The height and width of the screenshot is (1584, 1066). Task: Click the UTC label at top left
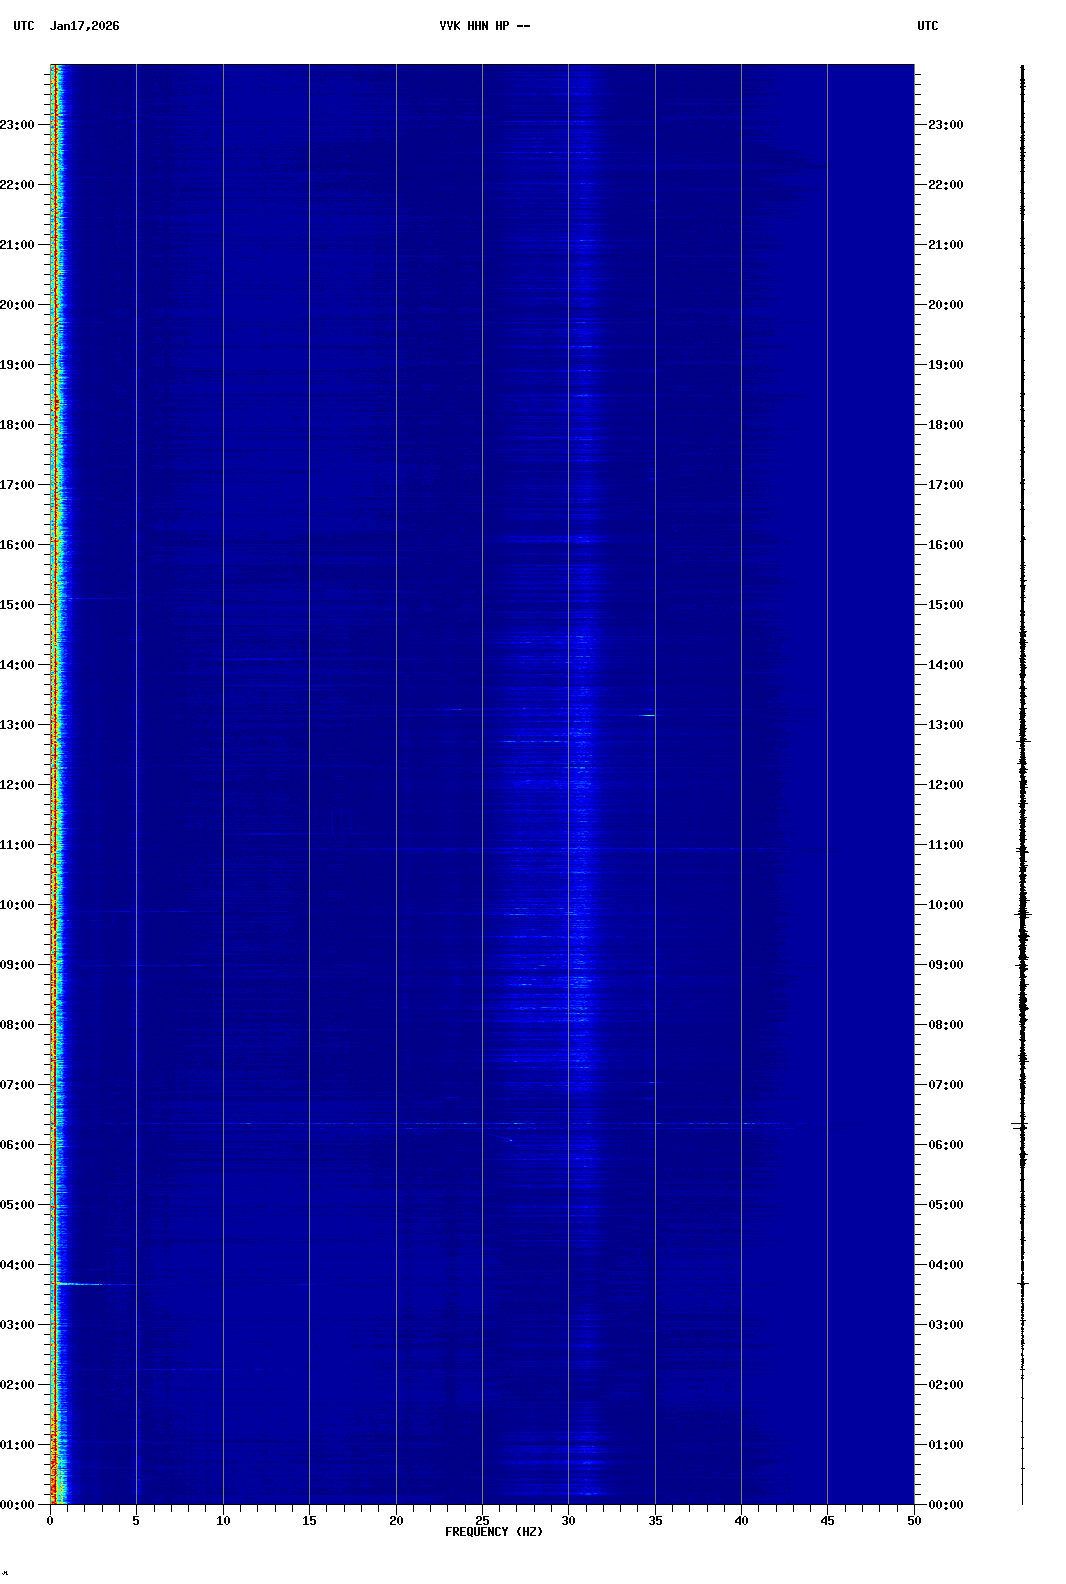(x=23, y=26)
